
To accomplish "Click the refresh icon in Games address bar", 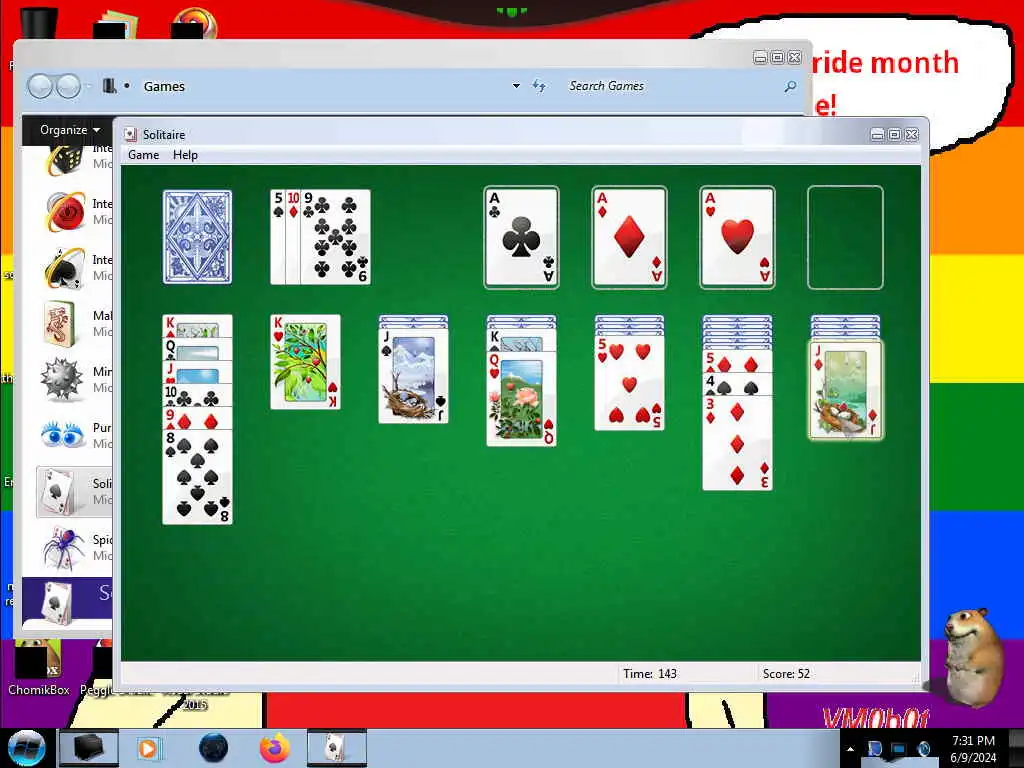I will point(539,86).
